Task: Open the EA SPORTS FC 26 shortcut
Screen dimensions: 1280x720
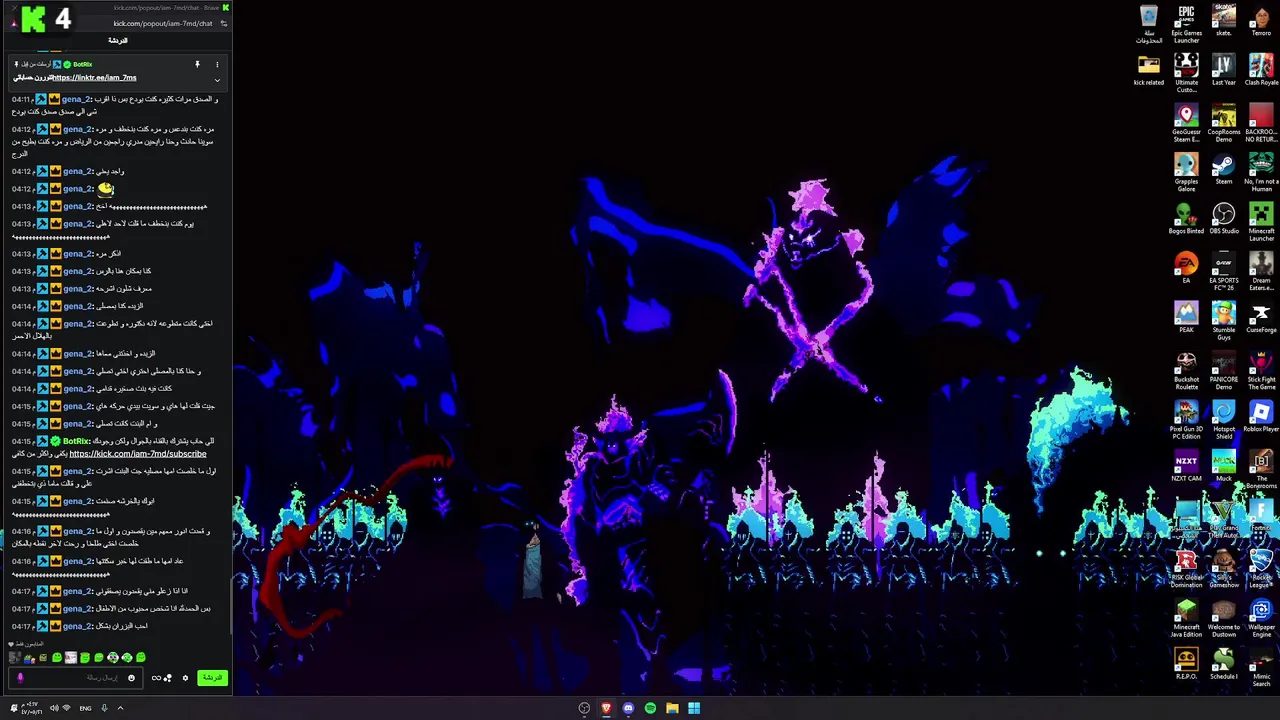Action: [1224, 271]
